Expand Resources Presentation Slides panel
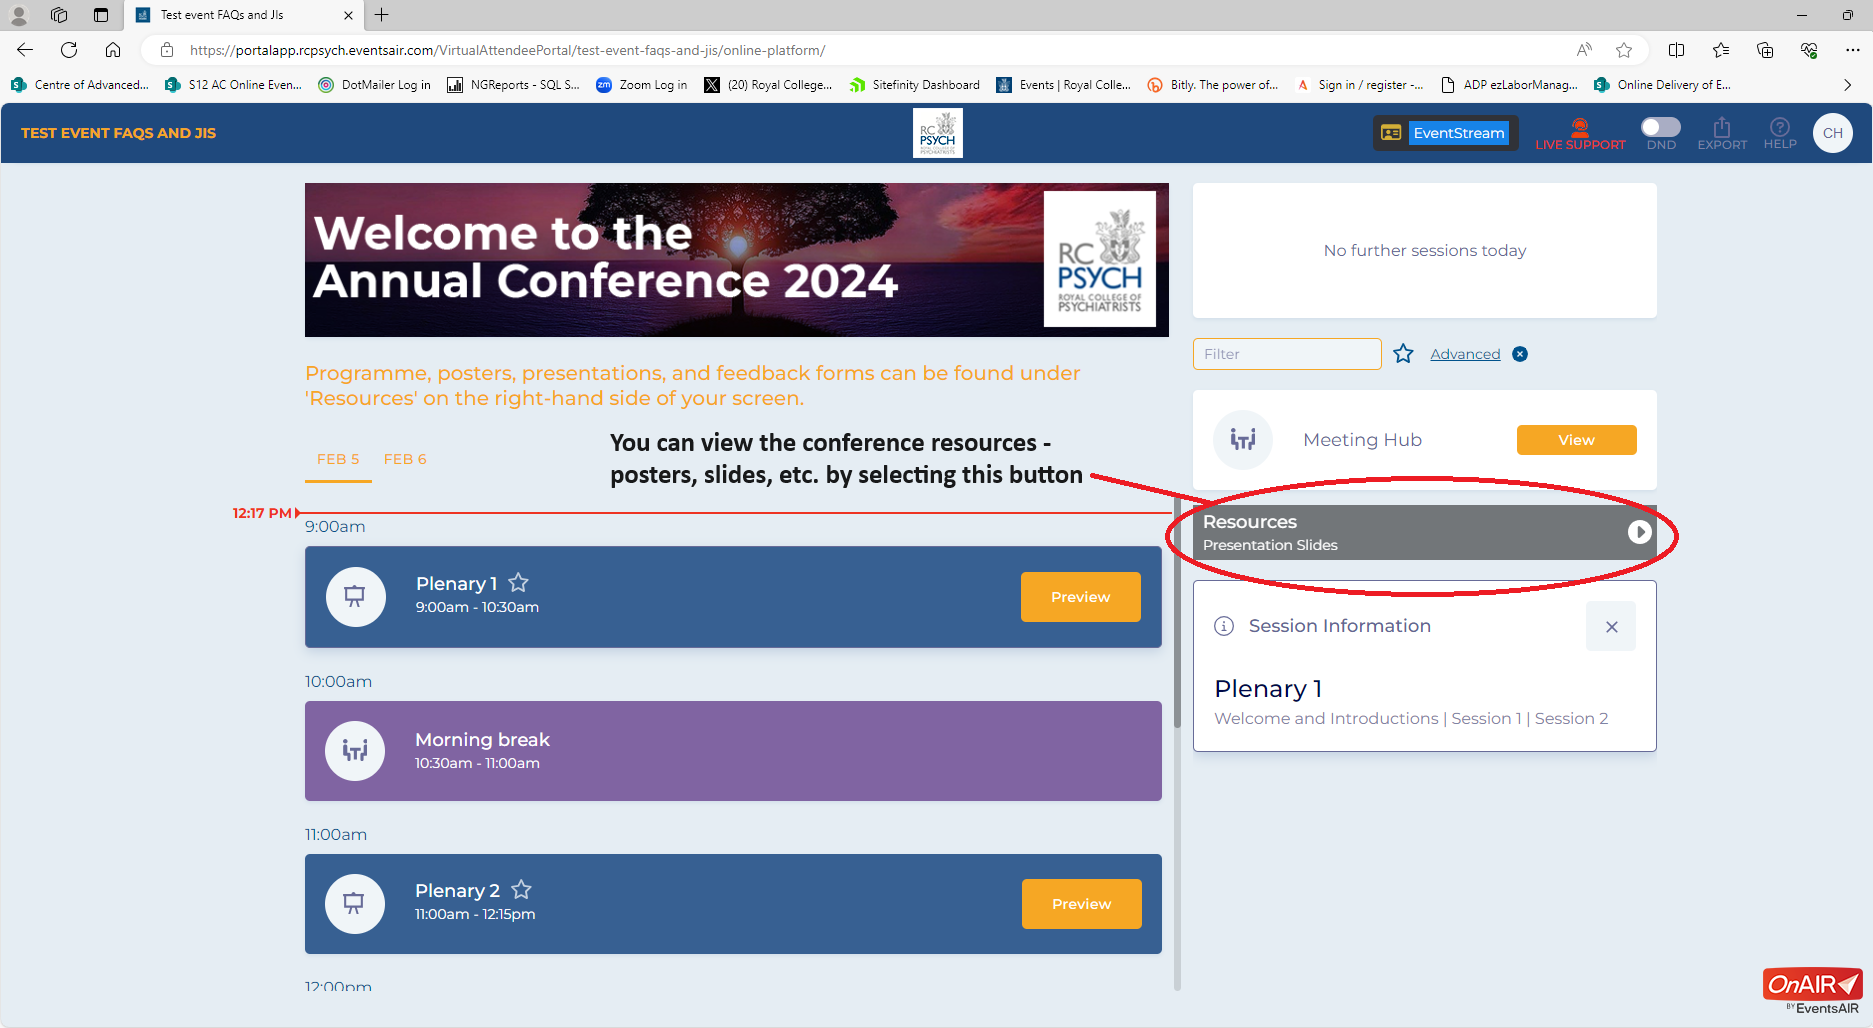Viewport: 1873px width, 1028px height. (x=1639, y=532)
